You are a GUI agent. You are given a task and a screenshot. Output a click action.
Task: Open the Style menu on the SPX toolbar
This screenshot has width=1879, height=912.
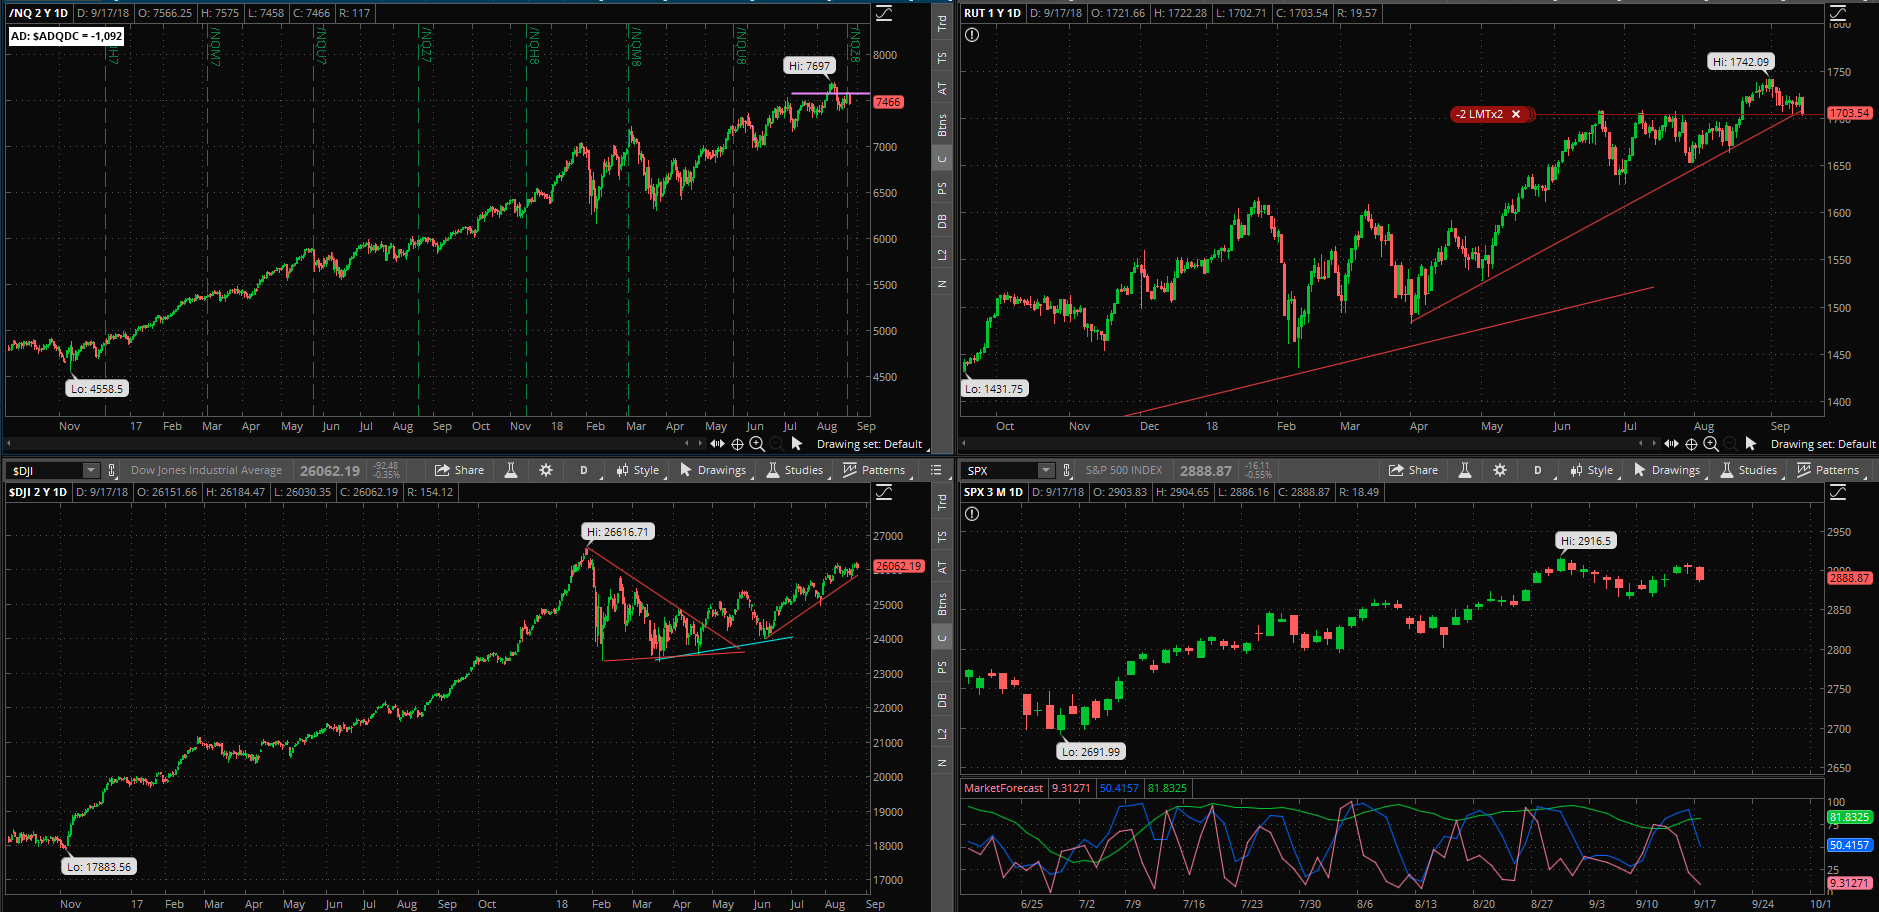[x=1592, y=470]
